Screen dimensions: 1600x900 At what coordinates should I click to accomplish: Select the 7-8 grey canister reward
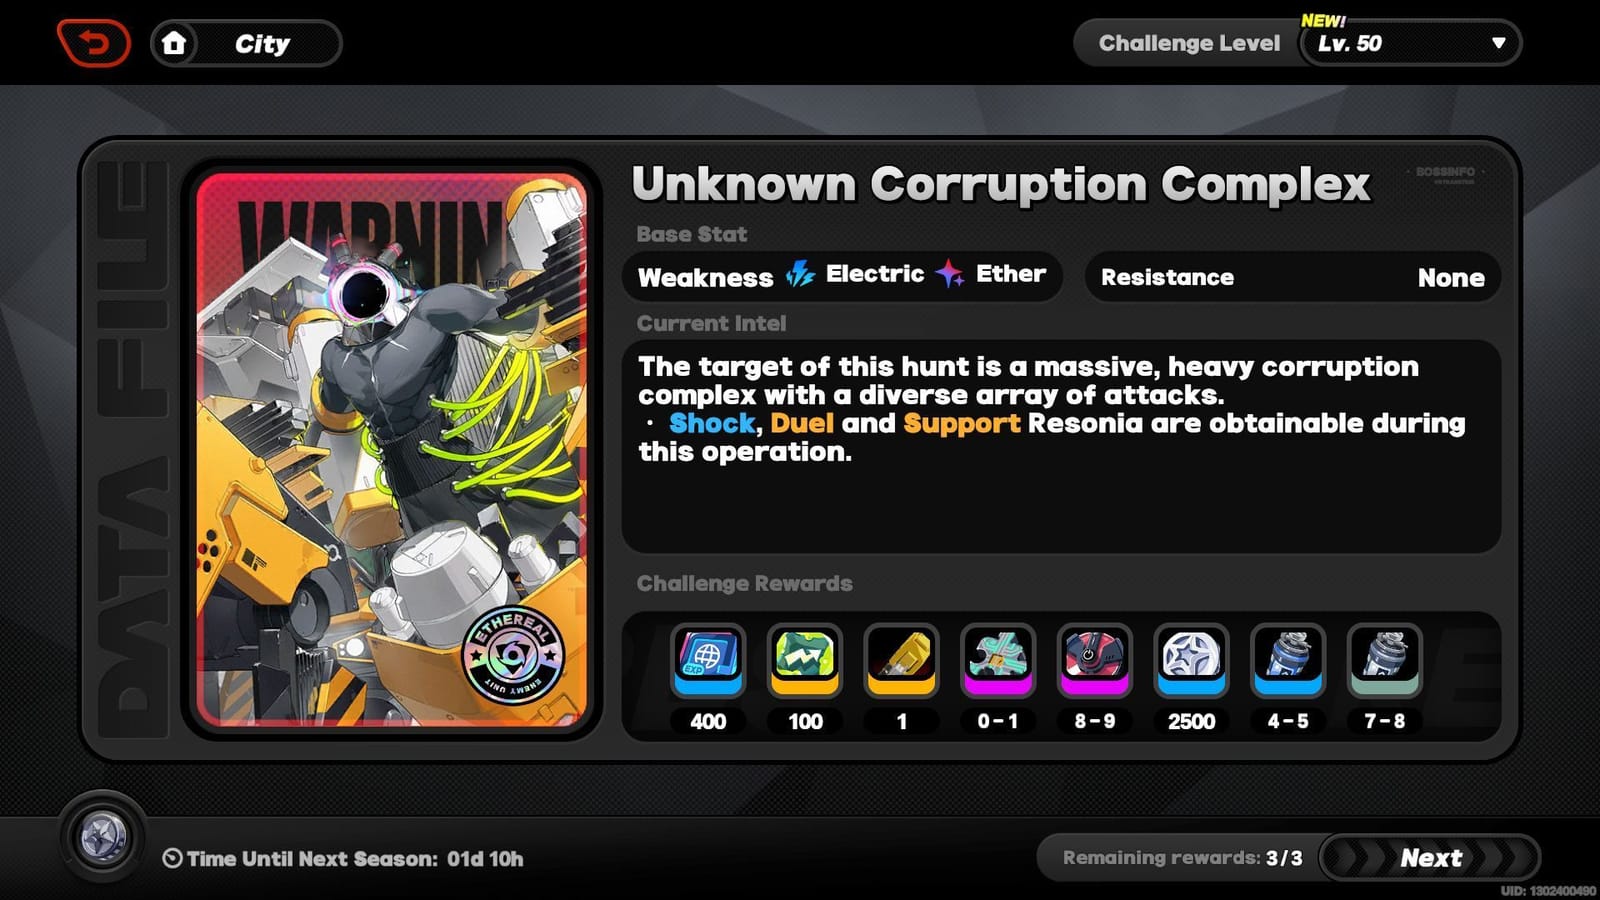pyautogui.click(x=1384, y=660)
